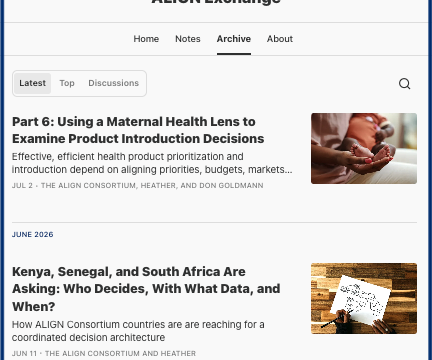
Task: Select the Latest sort filter
Action: click(x=32, y=83)
